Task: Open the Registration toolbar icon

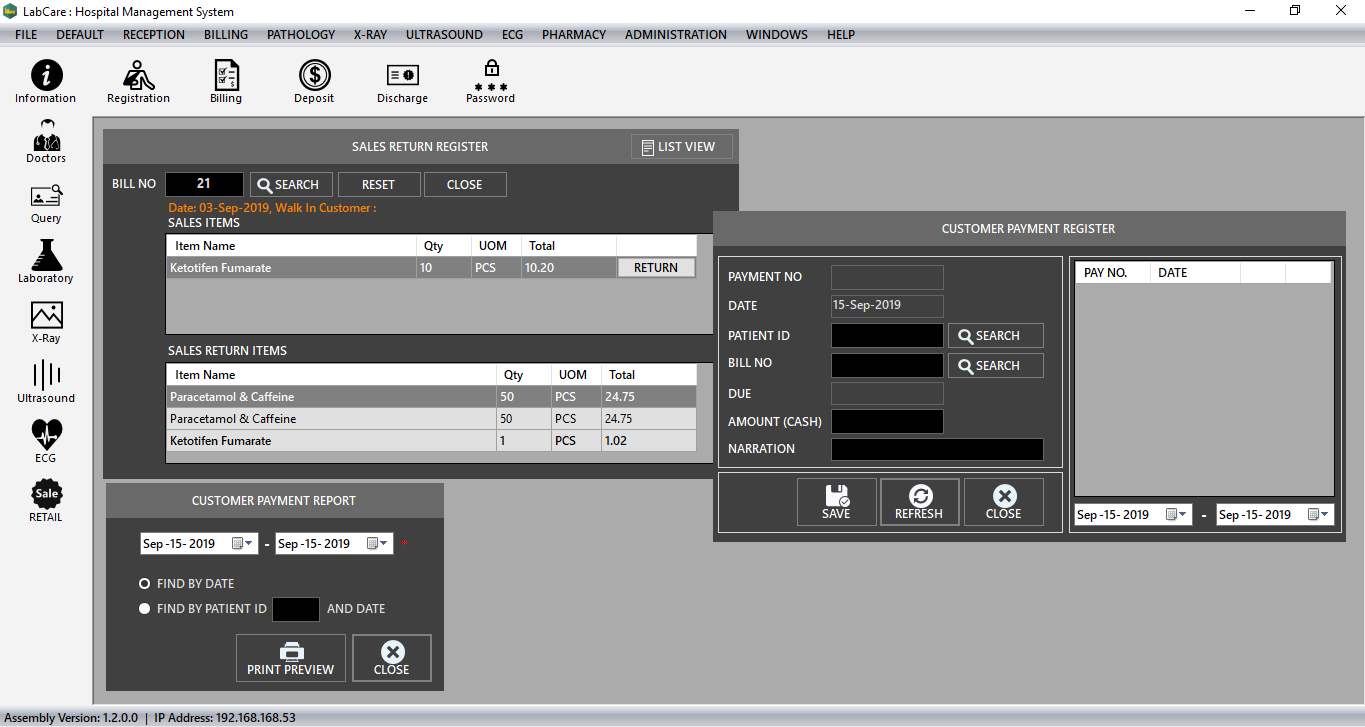Action: click(x=138, y=81)
